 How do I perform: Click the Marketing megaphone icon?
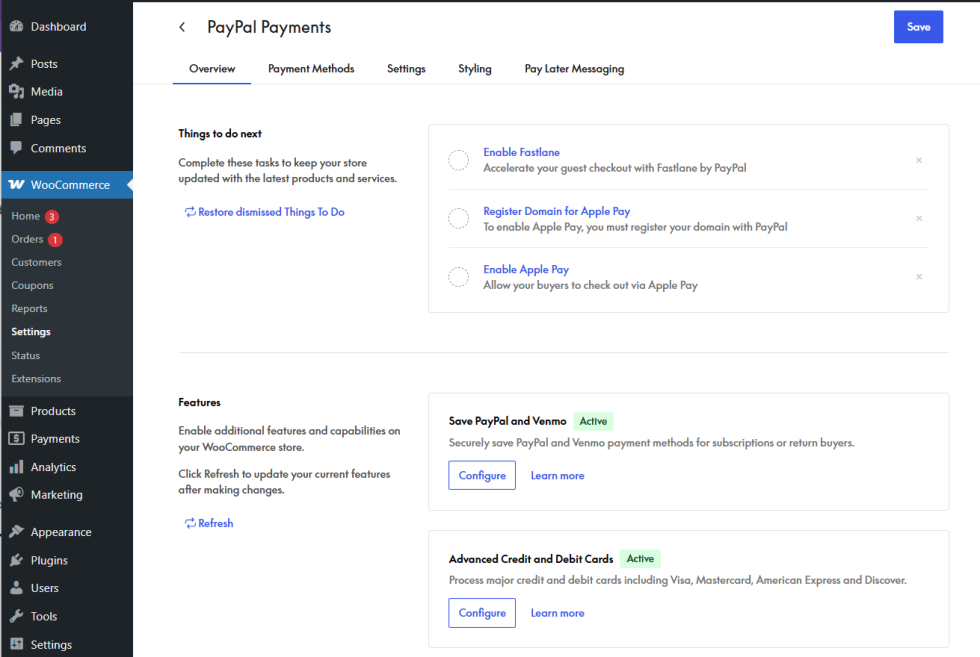[x=16, y=495]
